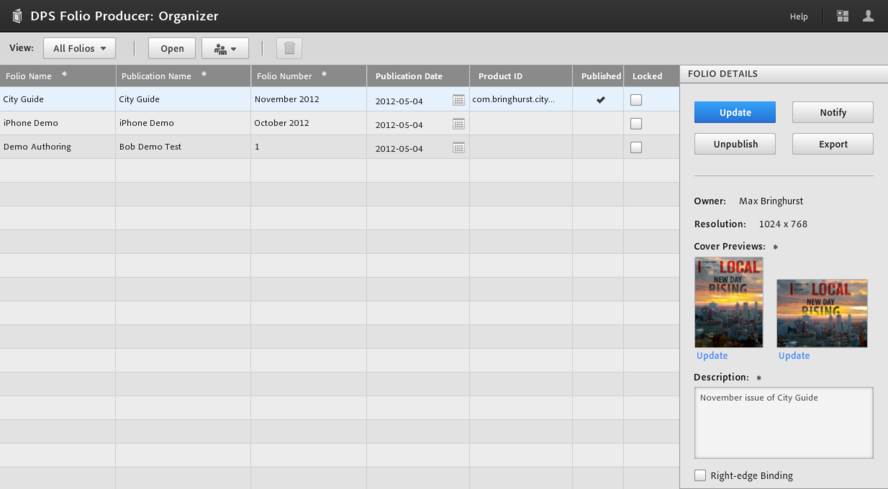The image size is (888, 489).
Task: Open calendar picker for City Guide row
Action: point(459,100)
